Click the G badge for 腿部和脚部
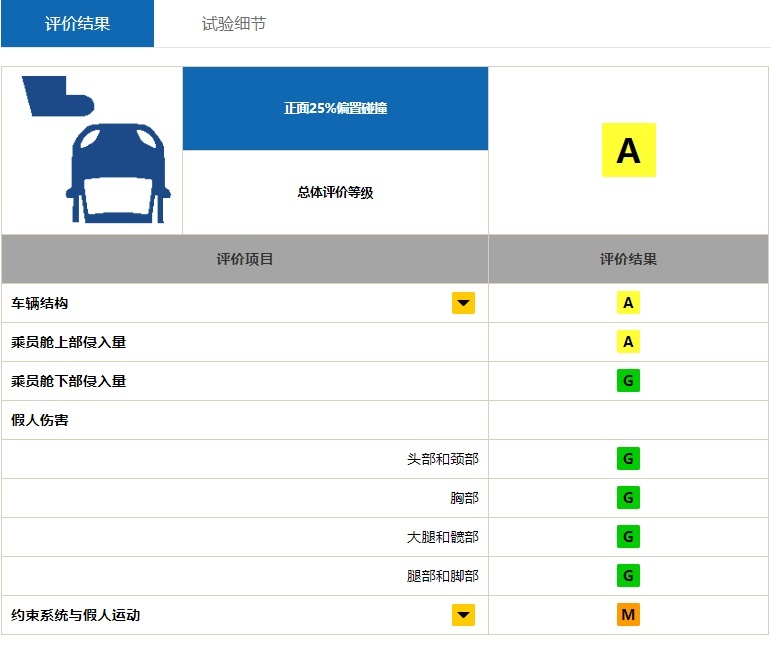The height and width of the screenshot is (647, 776). (x=628, y=576)
